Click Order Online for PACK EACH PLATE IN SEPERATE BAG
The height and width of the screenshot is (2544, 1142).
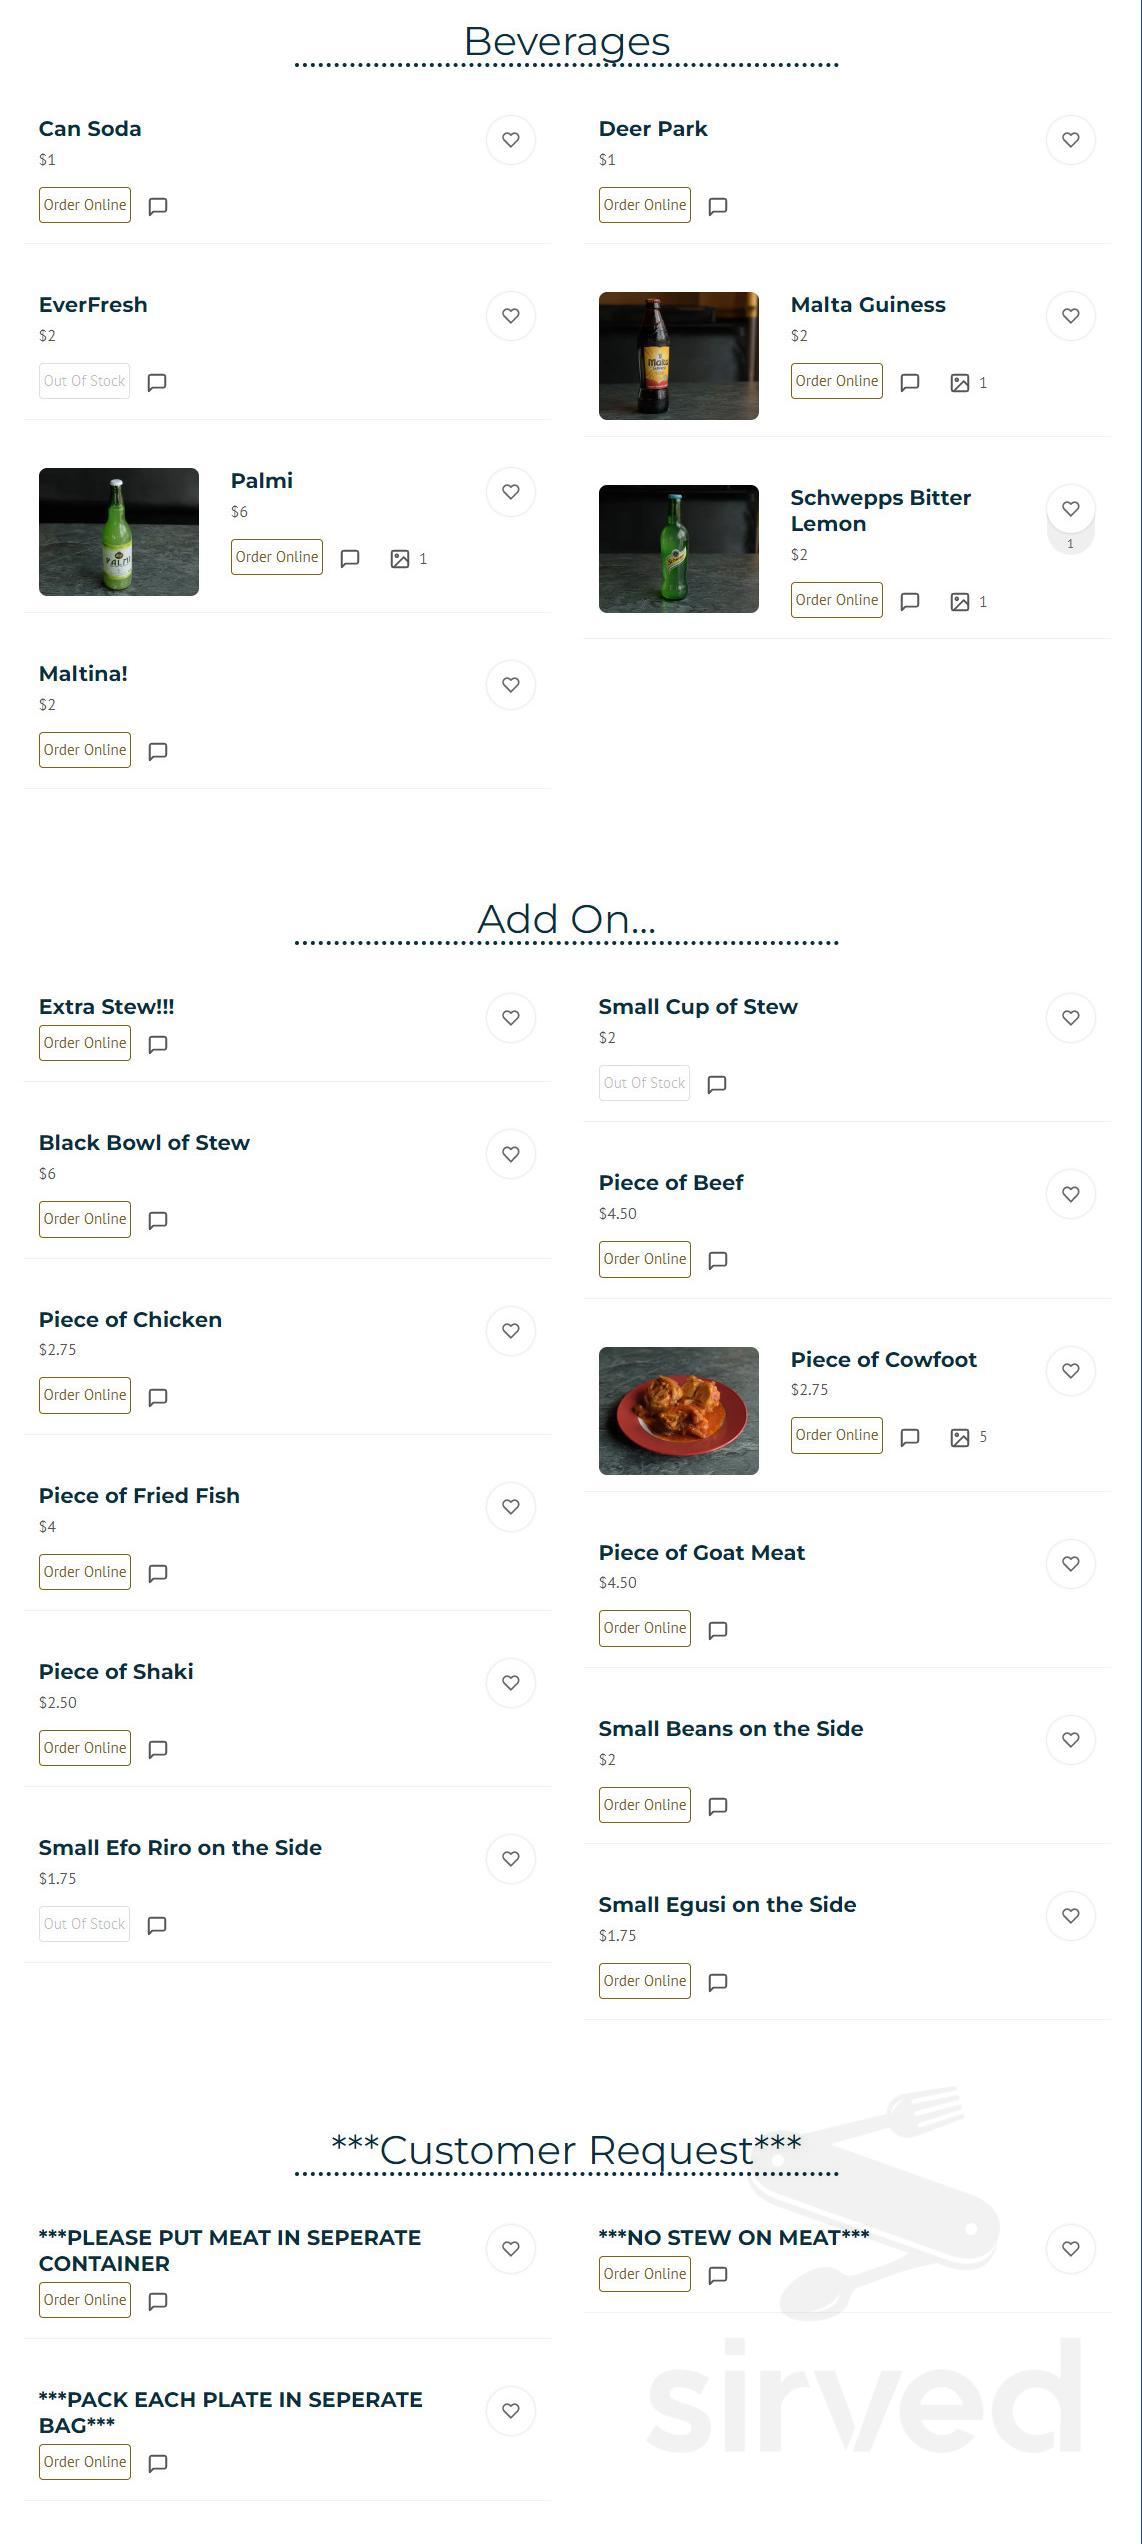coord(84,2462)
